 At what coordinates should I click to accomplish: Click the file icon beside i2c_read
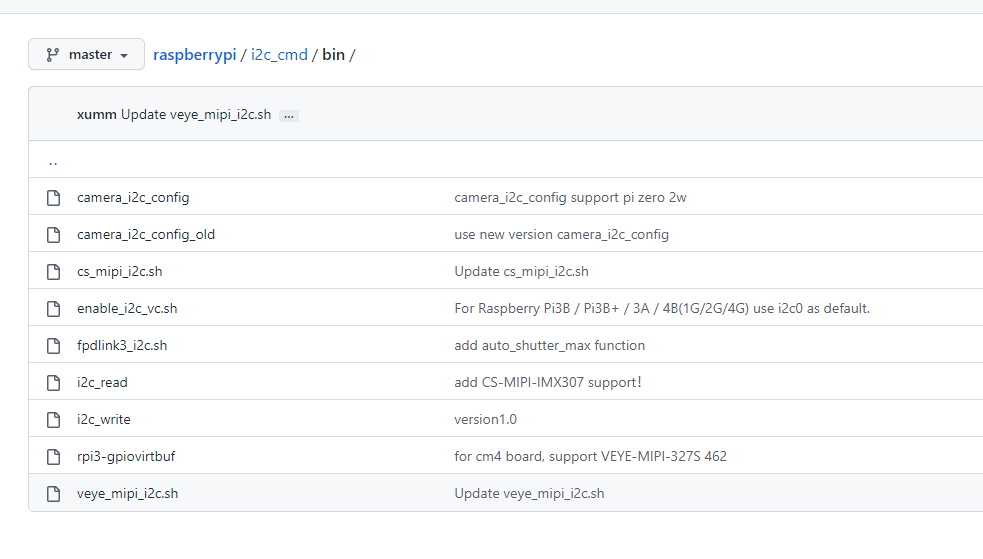(x=54, y=383)
